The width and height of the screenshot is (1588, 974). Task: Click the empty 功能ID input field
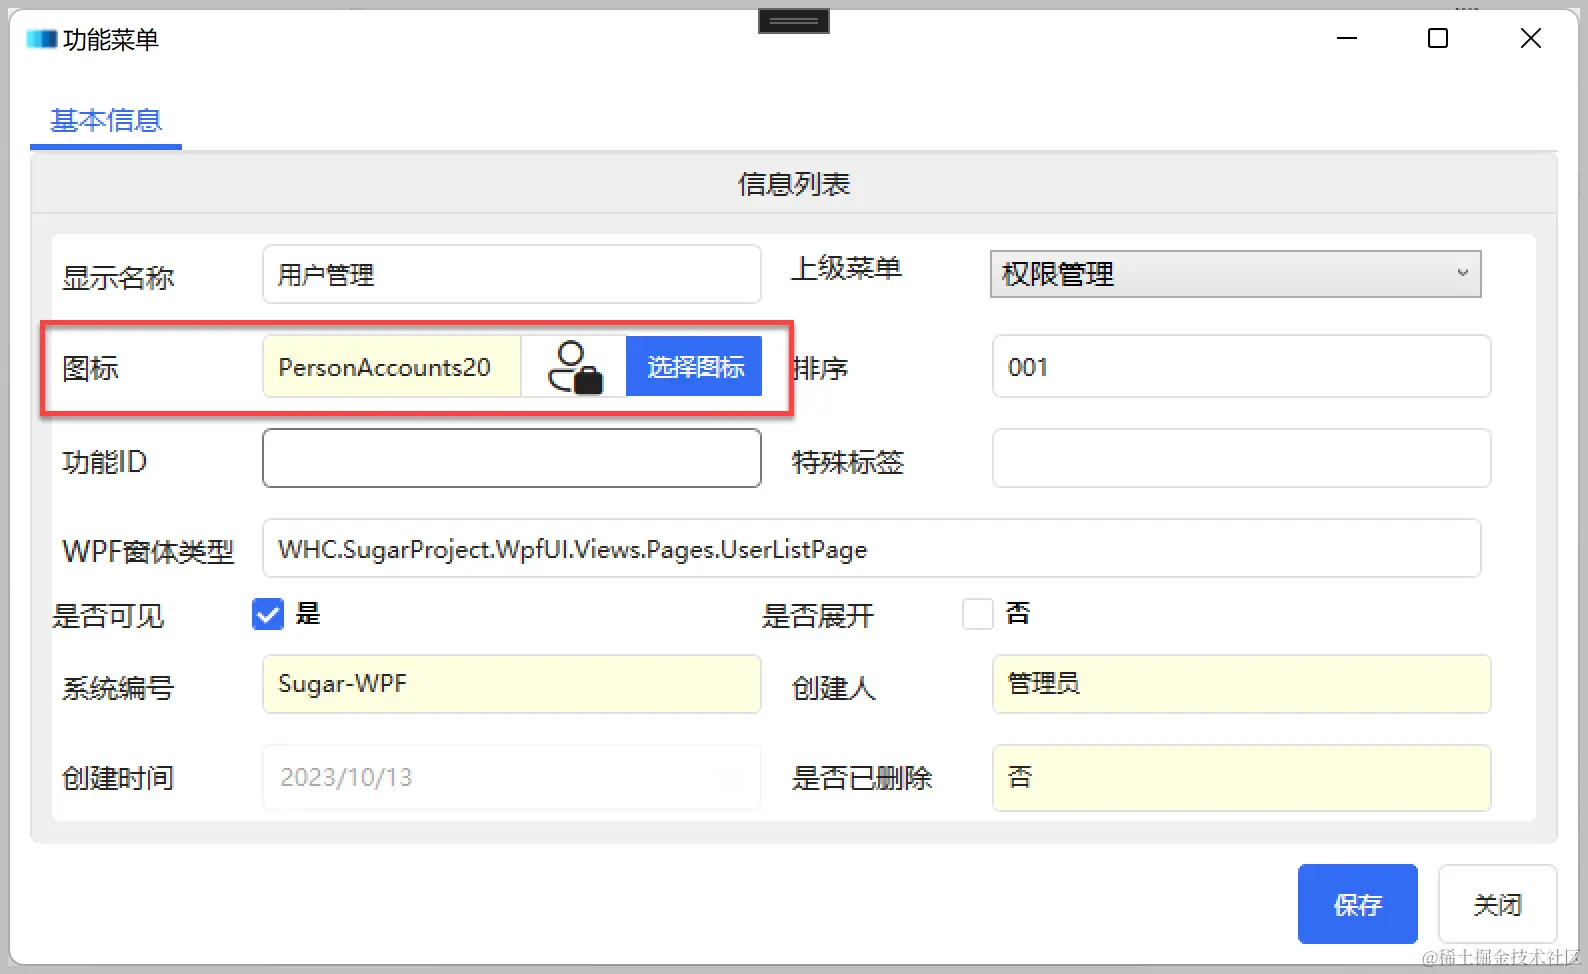511,458
